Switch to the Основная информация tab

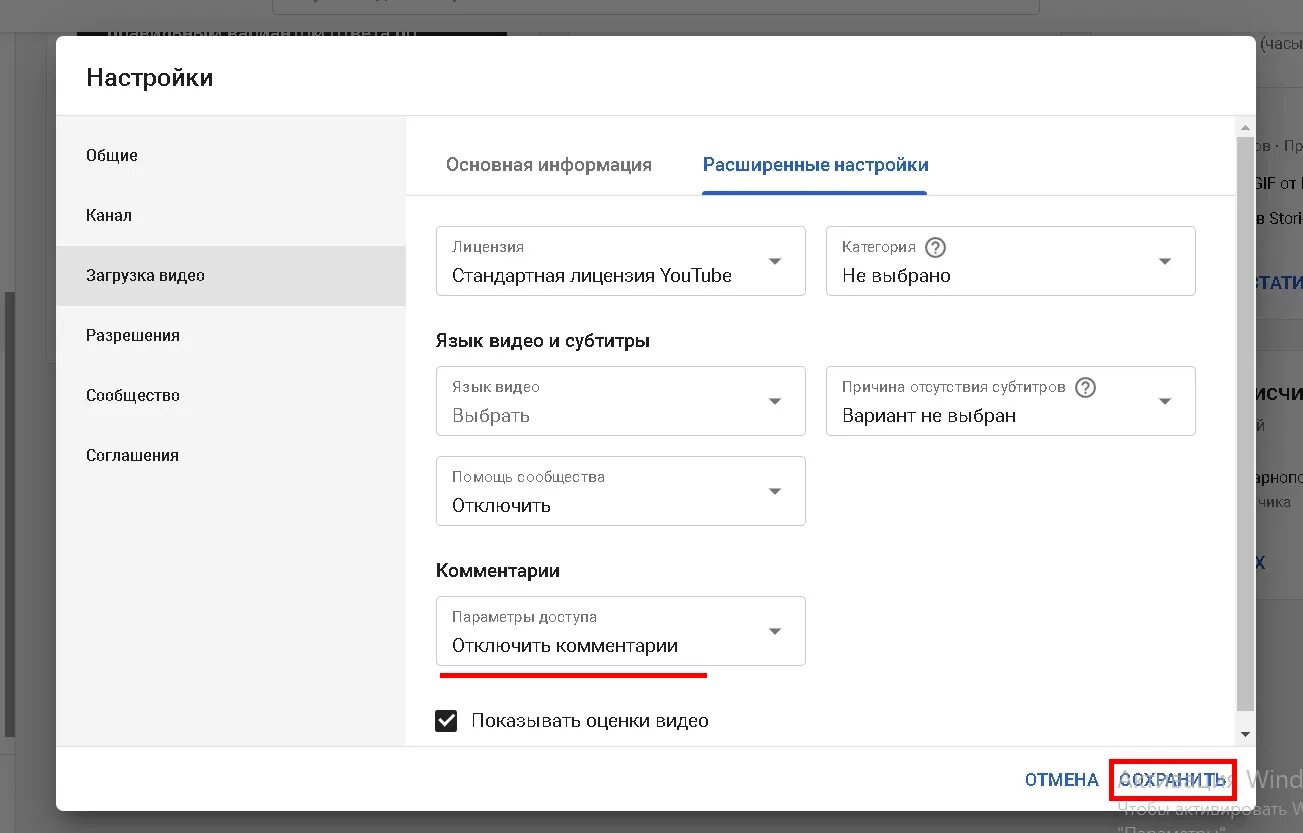[x=549, y=165]
